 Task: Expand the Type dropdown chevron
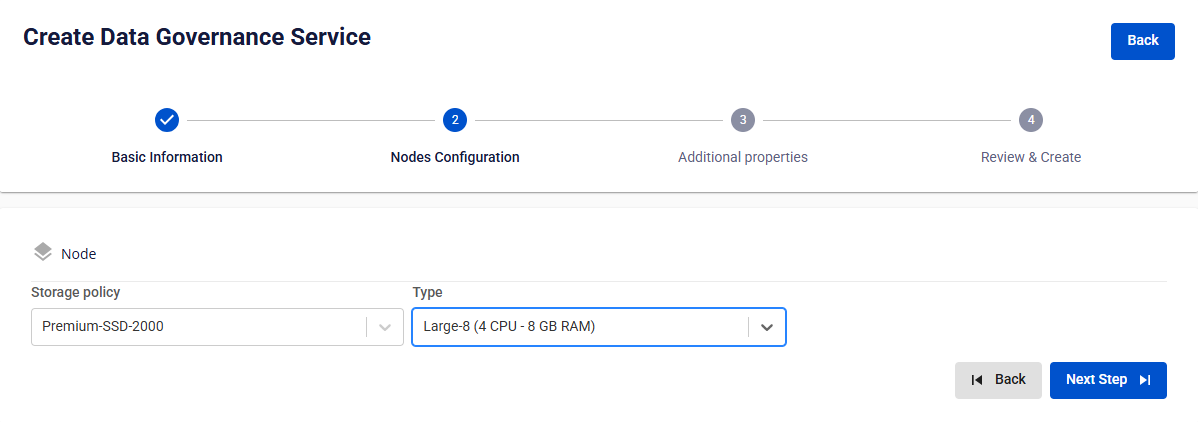click(767, 327)
